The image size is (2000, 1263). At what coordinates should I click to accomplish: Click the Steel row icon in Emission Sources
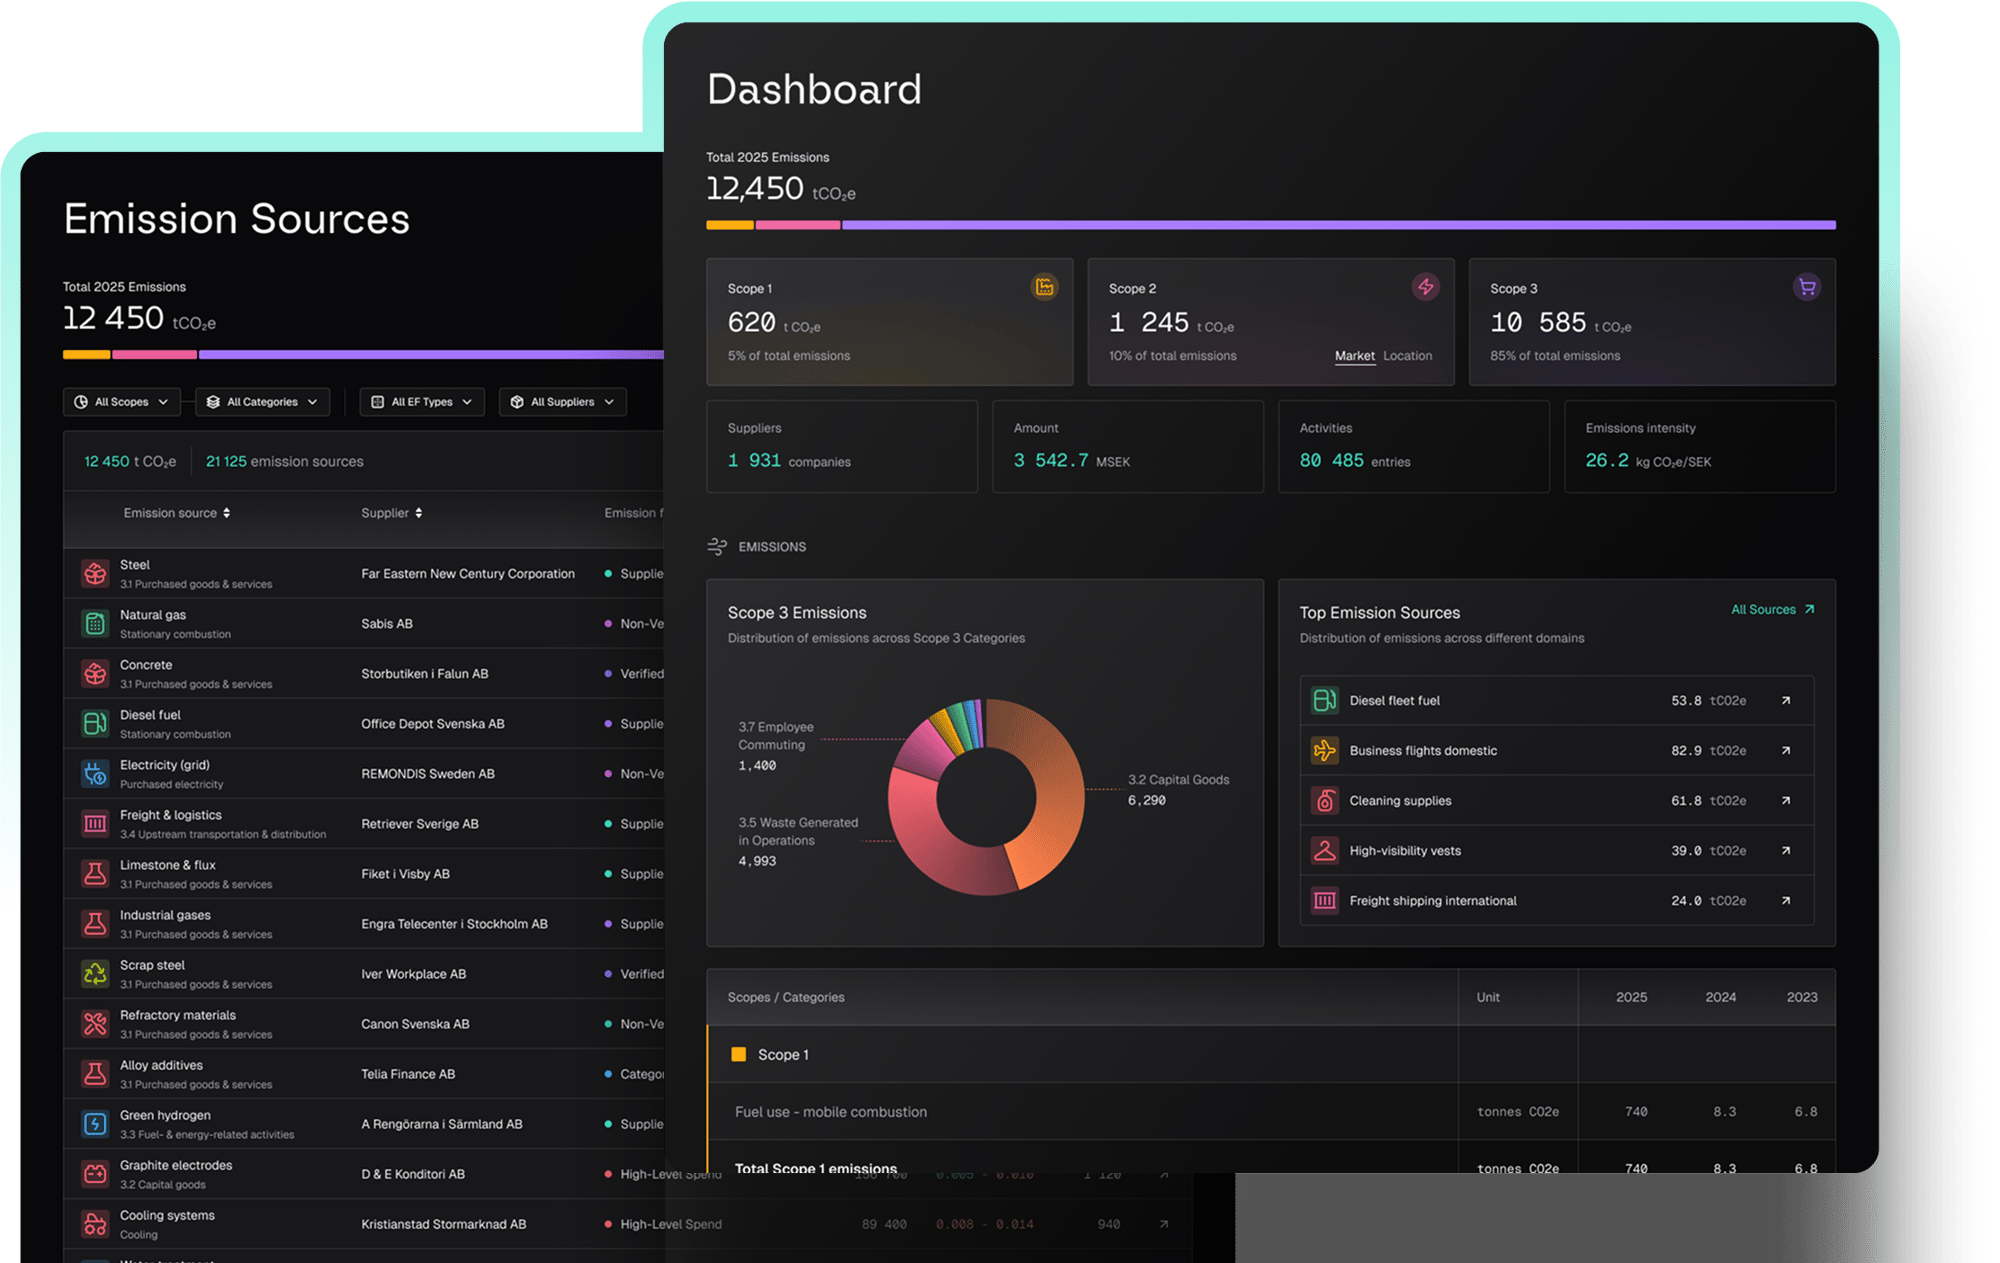pyautogui.click(x=95, y=573)
